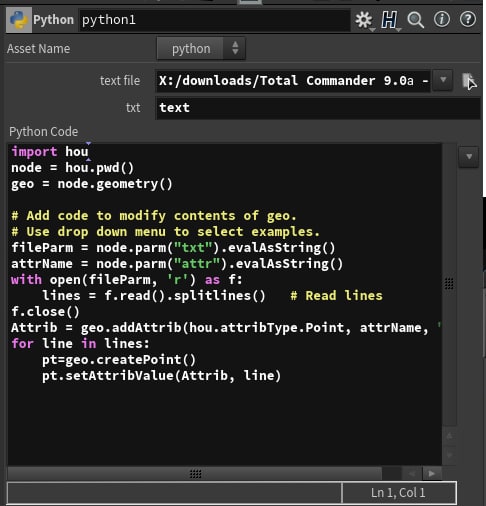
Task: Place cursor on the import hou line
Action: point(50,152)
